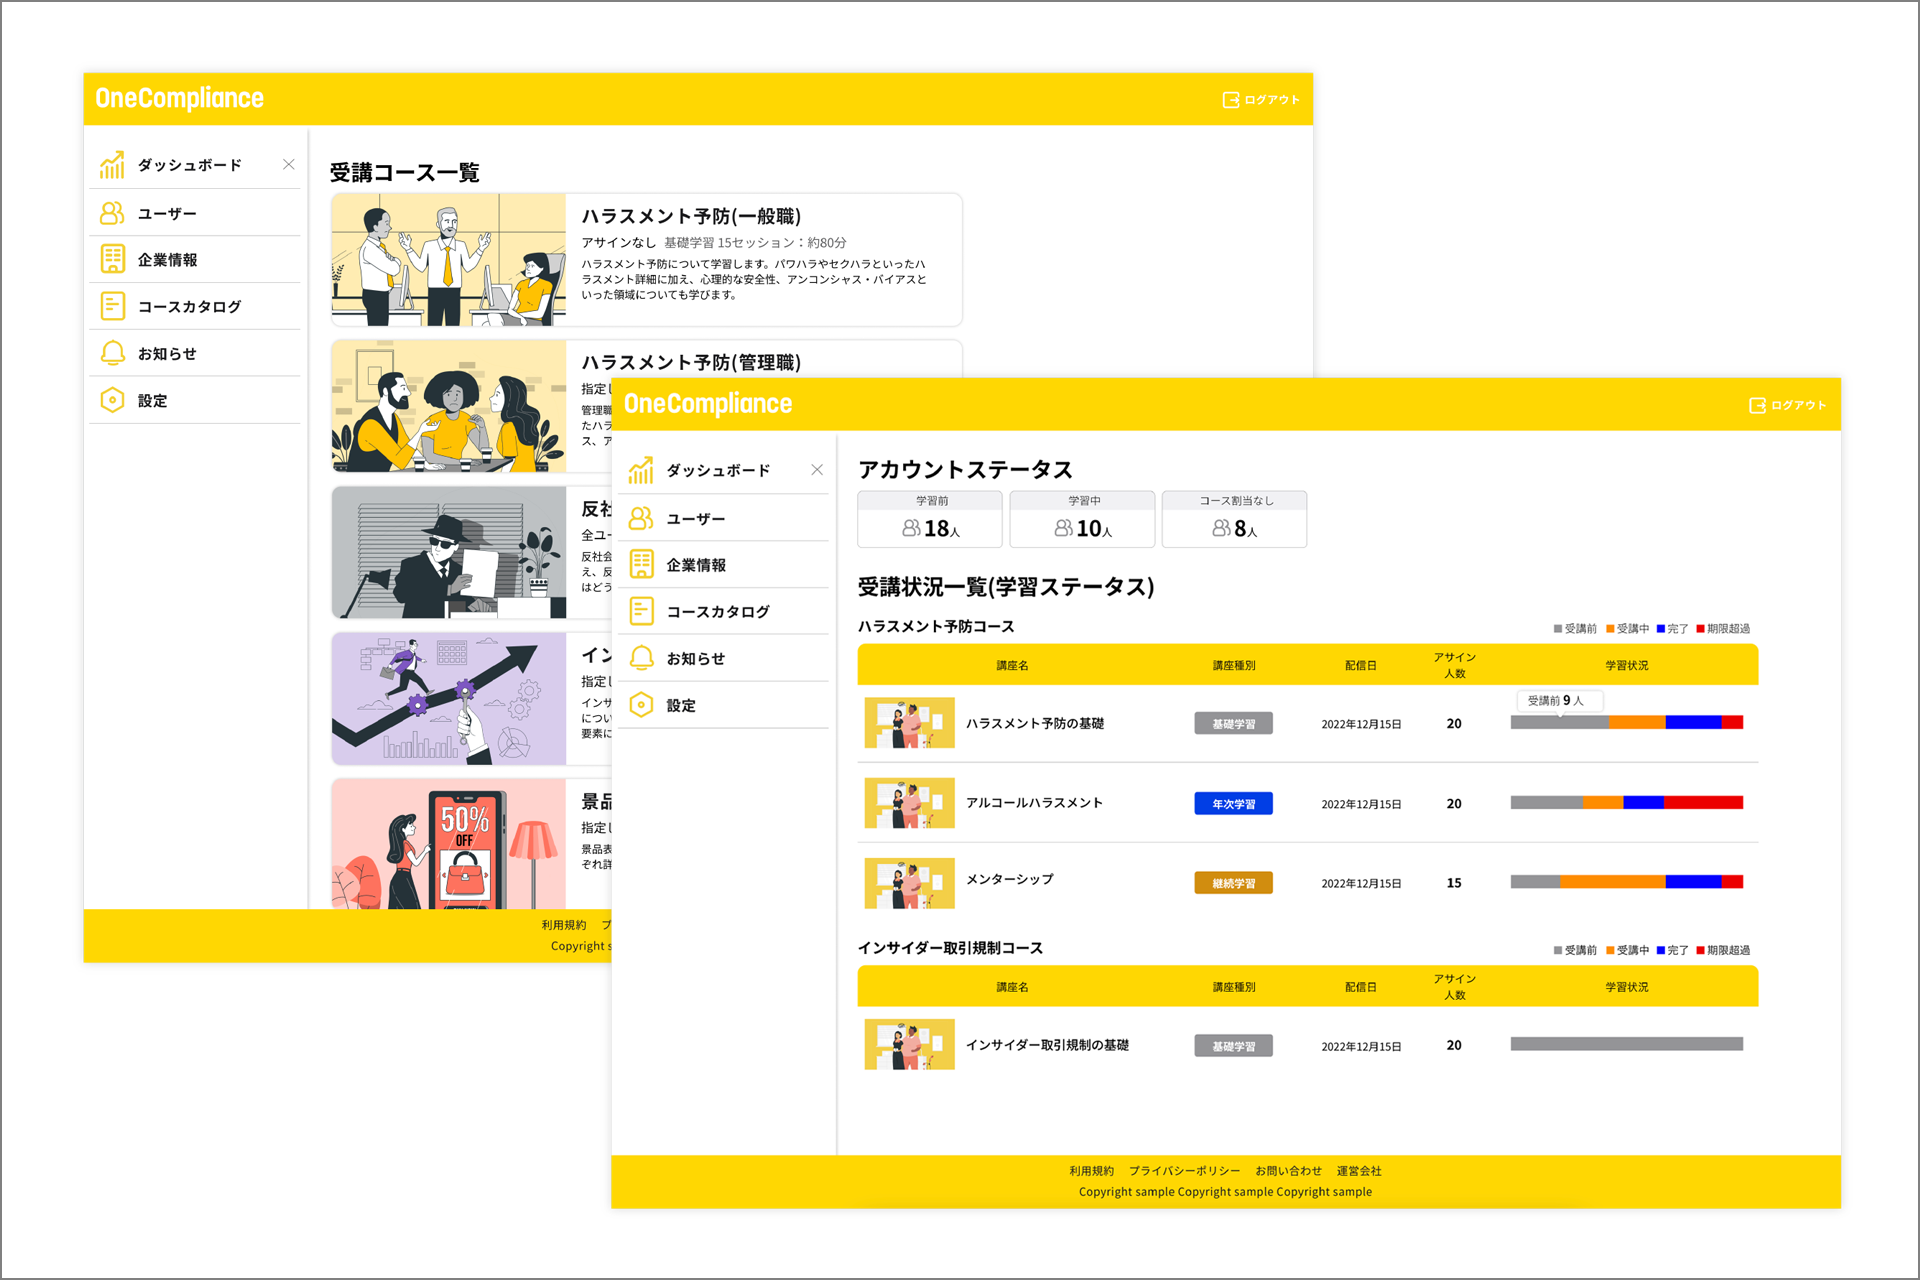The width and height of the screenshot is (1920, 1280).
Task: Open コースカタログ menu in back window sidebar
Action: pyautogui.click(x=189, y=307)
